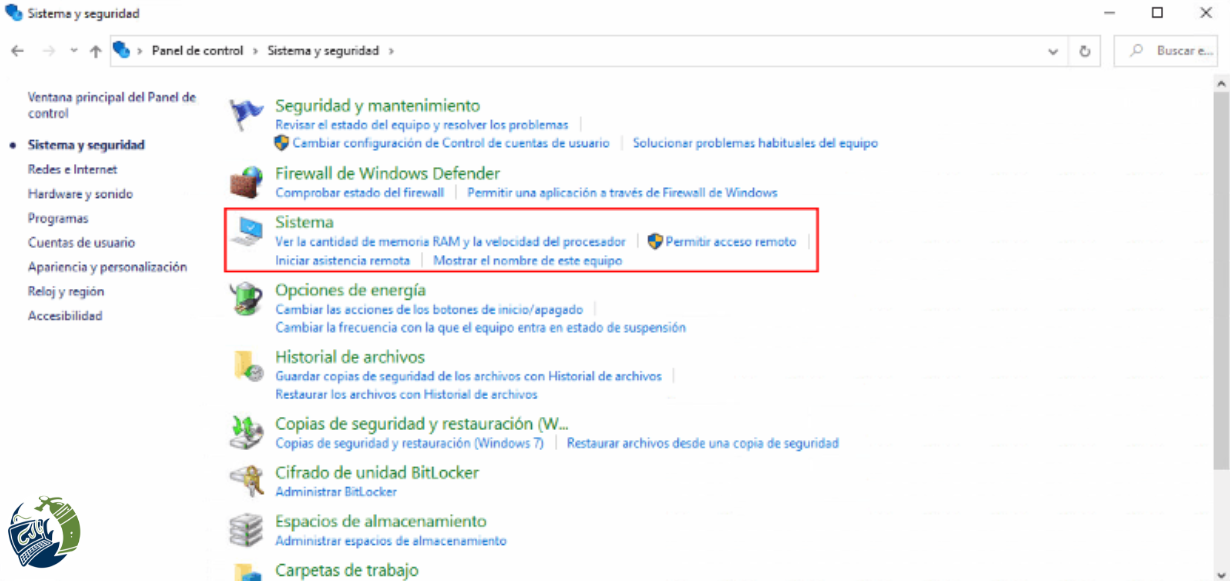Click the Control Panel icon in the address bar
1230x581 pixels.
[122, 50]
